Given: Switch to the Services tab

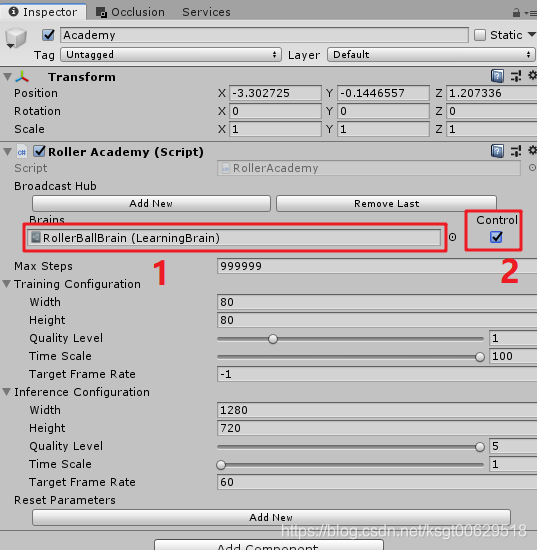Looking at the screenshot, I should tap(206, 12).
